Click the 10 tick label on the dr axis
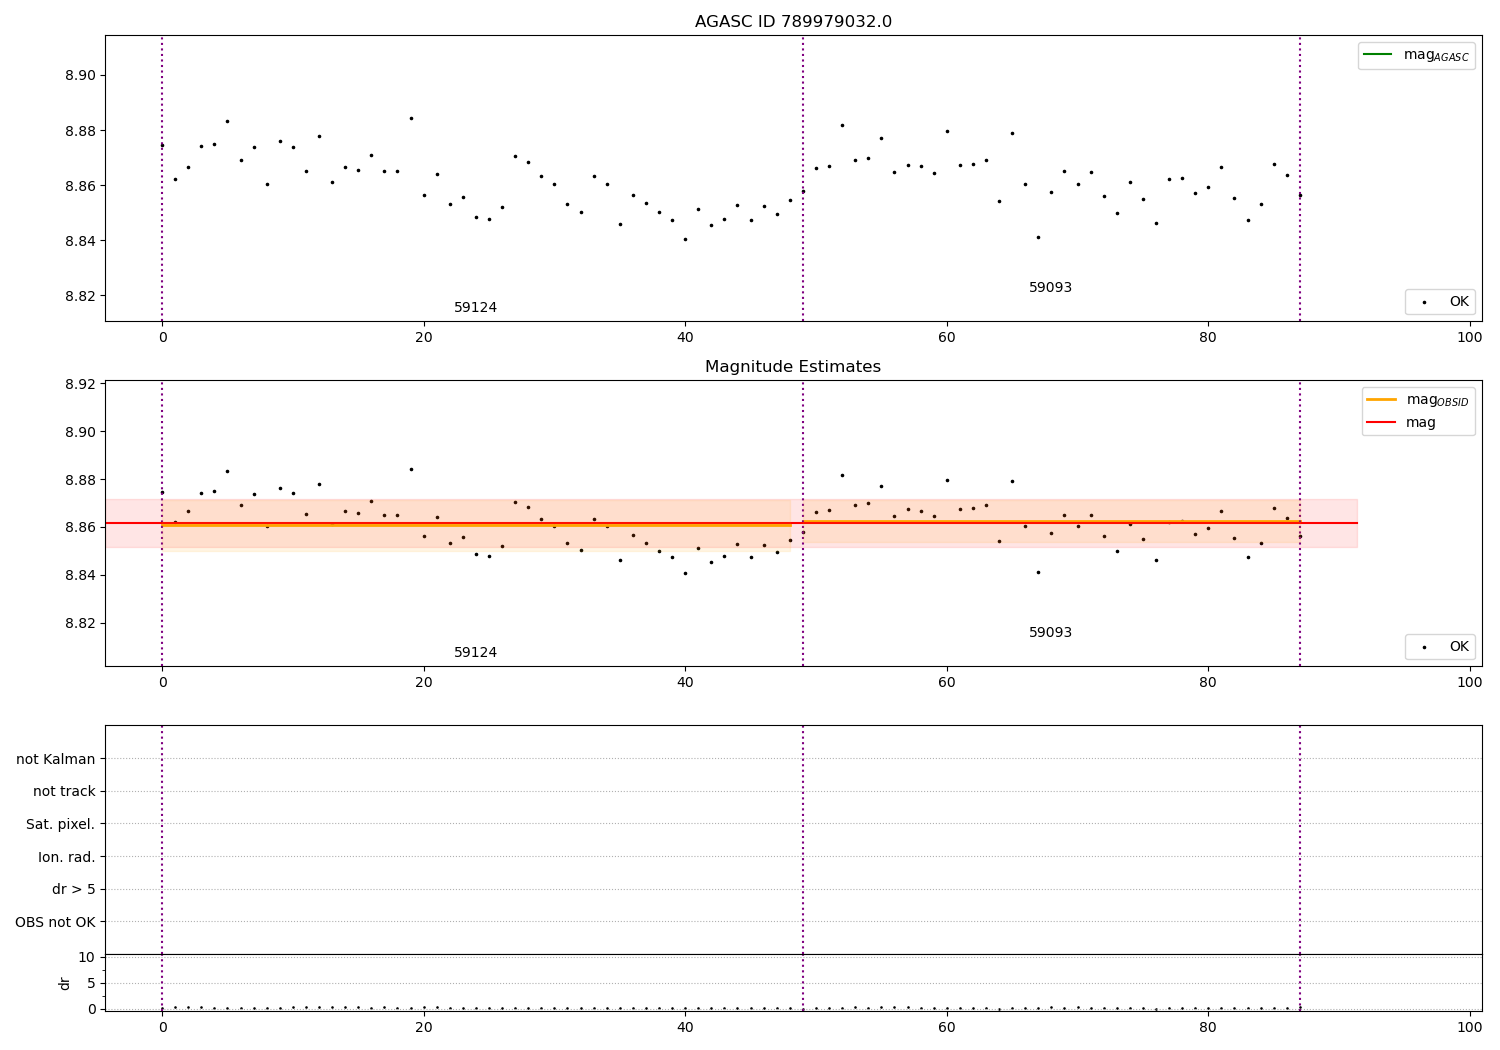The image size is (1500, 1050). [86, 958]
